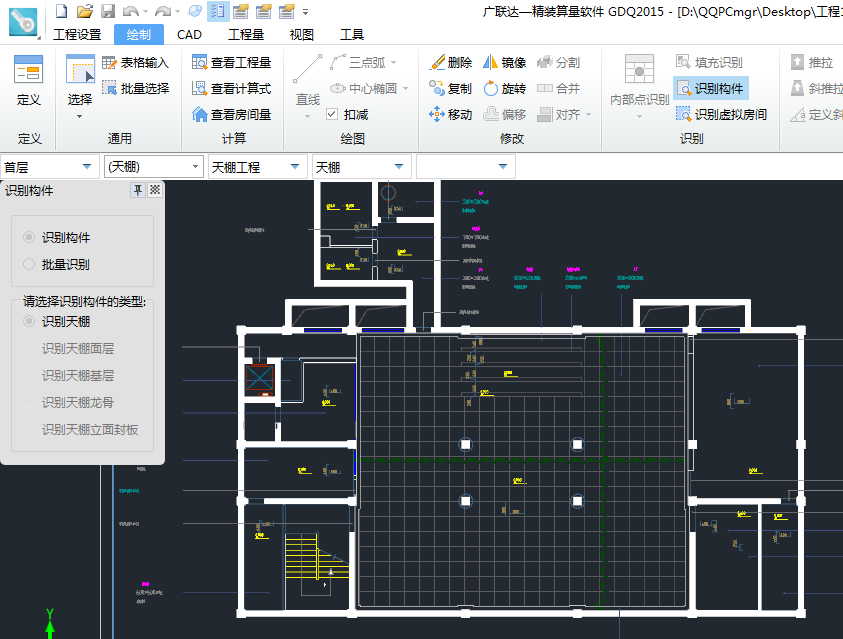The image size is (843, 639).
Task: Switch to the 视图 tab
Action: [302, 34]
